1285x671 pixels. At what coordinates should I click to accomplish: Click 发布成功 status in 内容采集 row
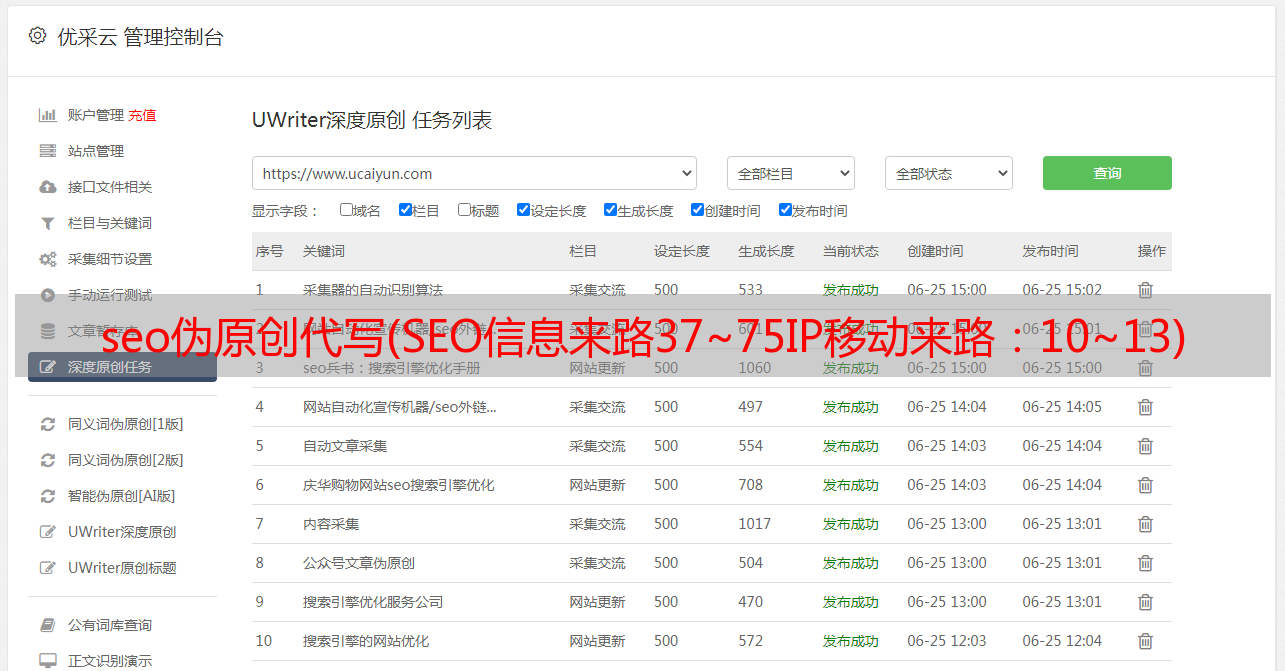(851, 524)
